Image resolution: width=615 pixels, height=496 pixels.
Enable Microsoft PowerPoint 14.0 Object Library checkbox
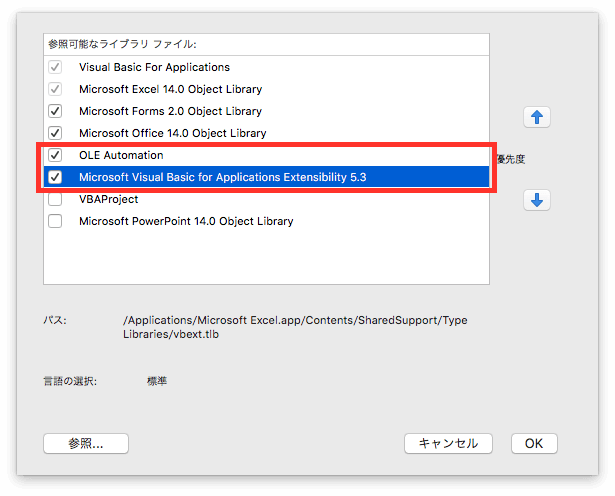(x=55, y=221)
